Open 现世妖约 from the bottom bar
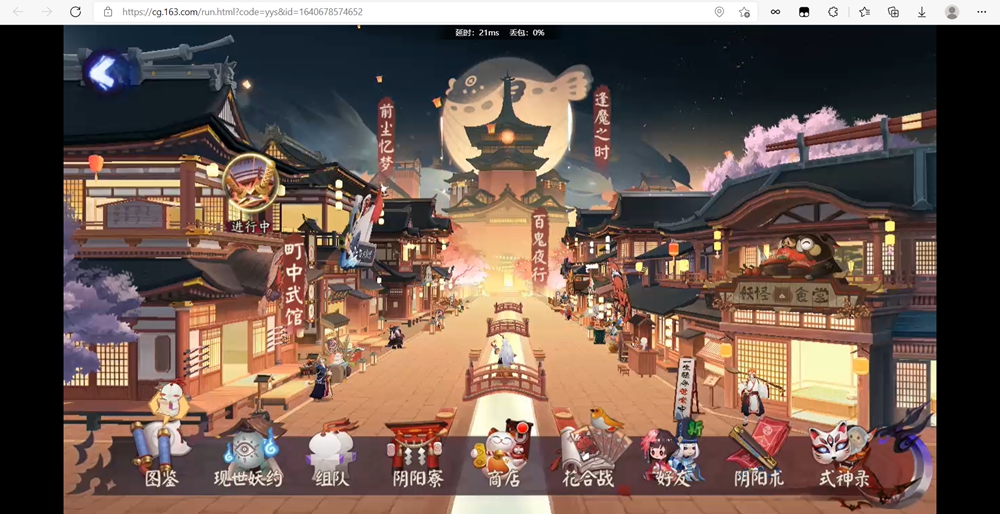The image size is (1000, 514). point(248,454)
